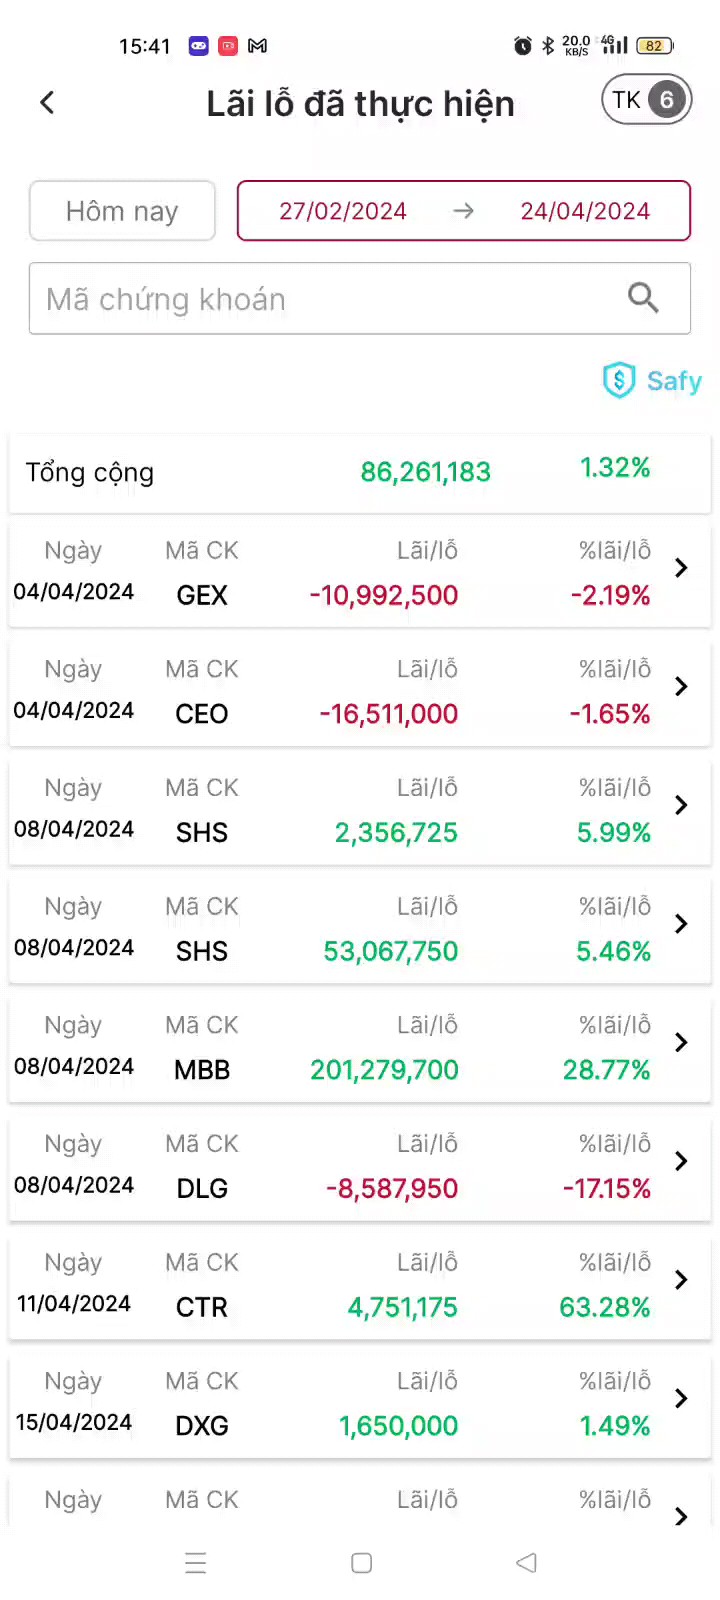
Task: Tap the Tổng cộng summary row
Action: 360,473
